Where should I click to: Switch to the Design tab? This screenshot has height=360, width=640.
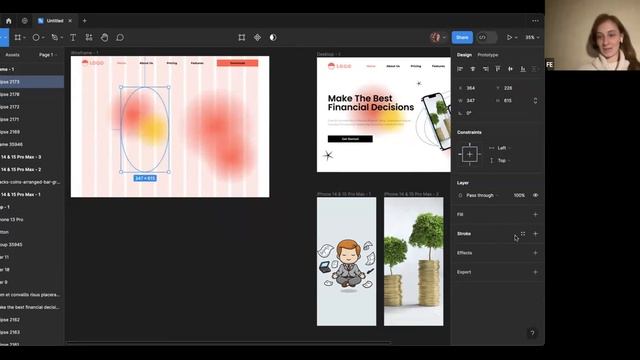click(x=464, y=55)
